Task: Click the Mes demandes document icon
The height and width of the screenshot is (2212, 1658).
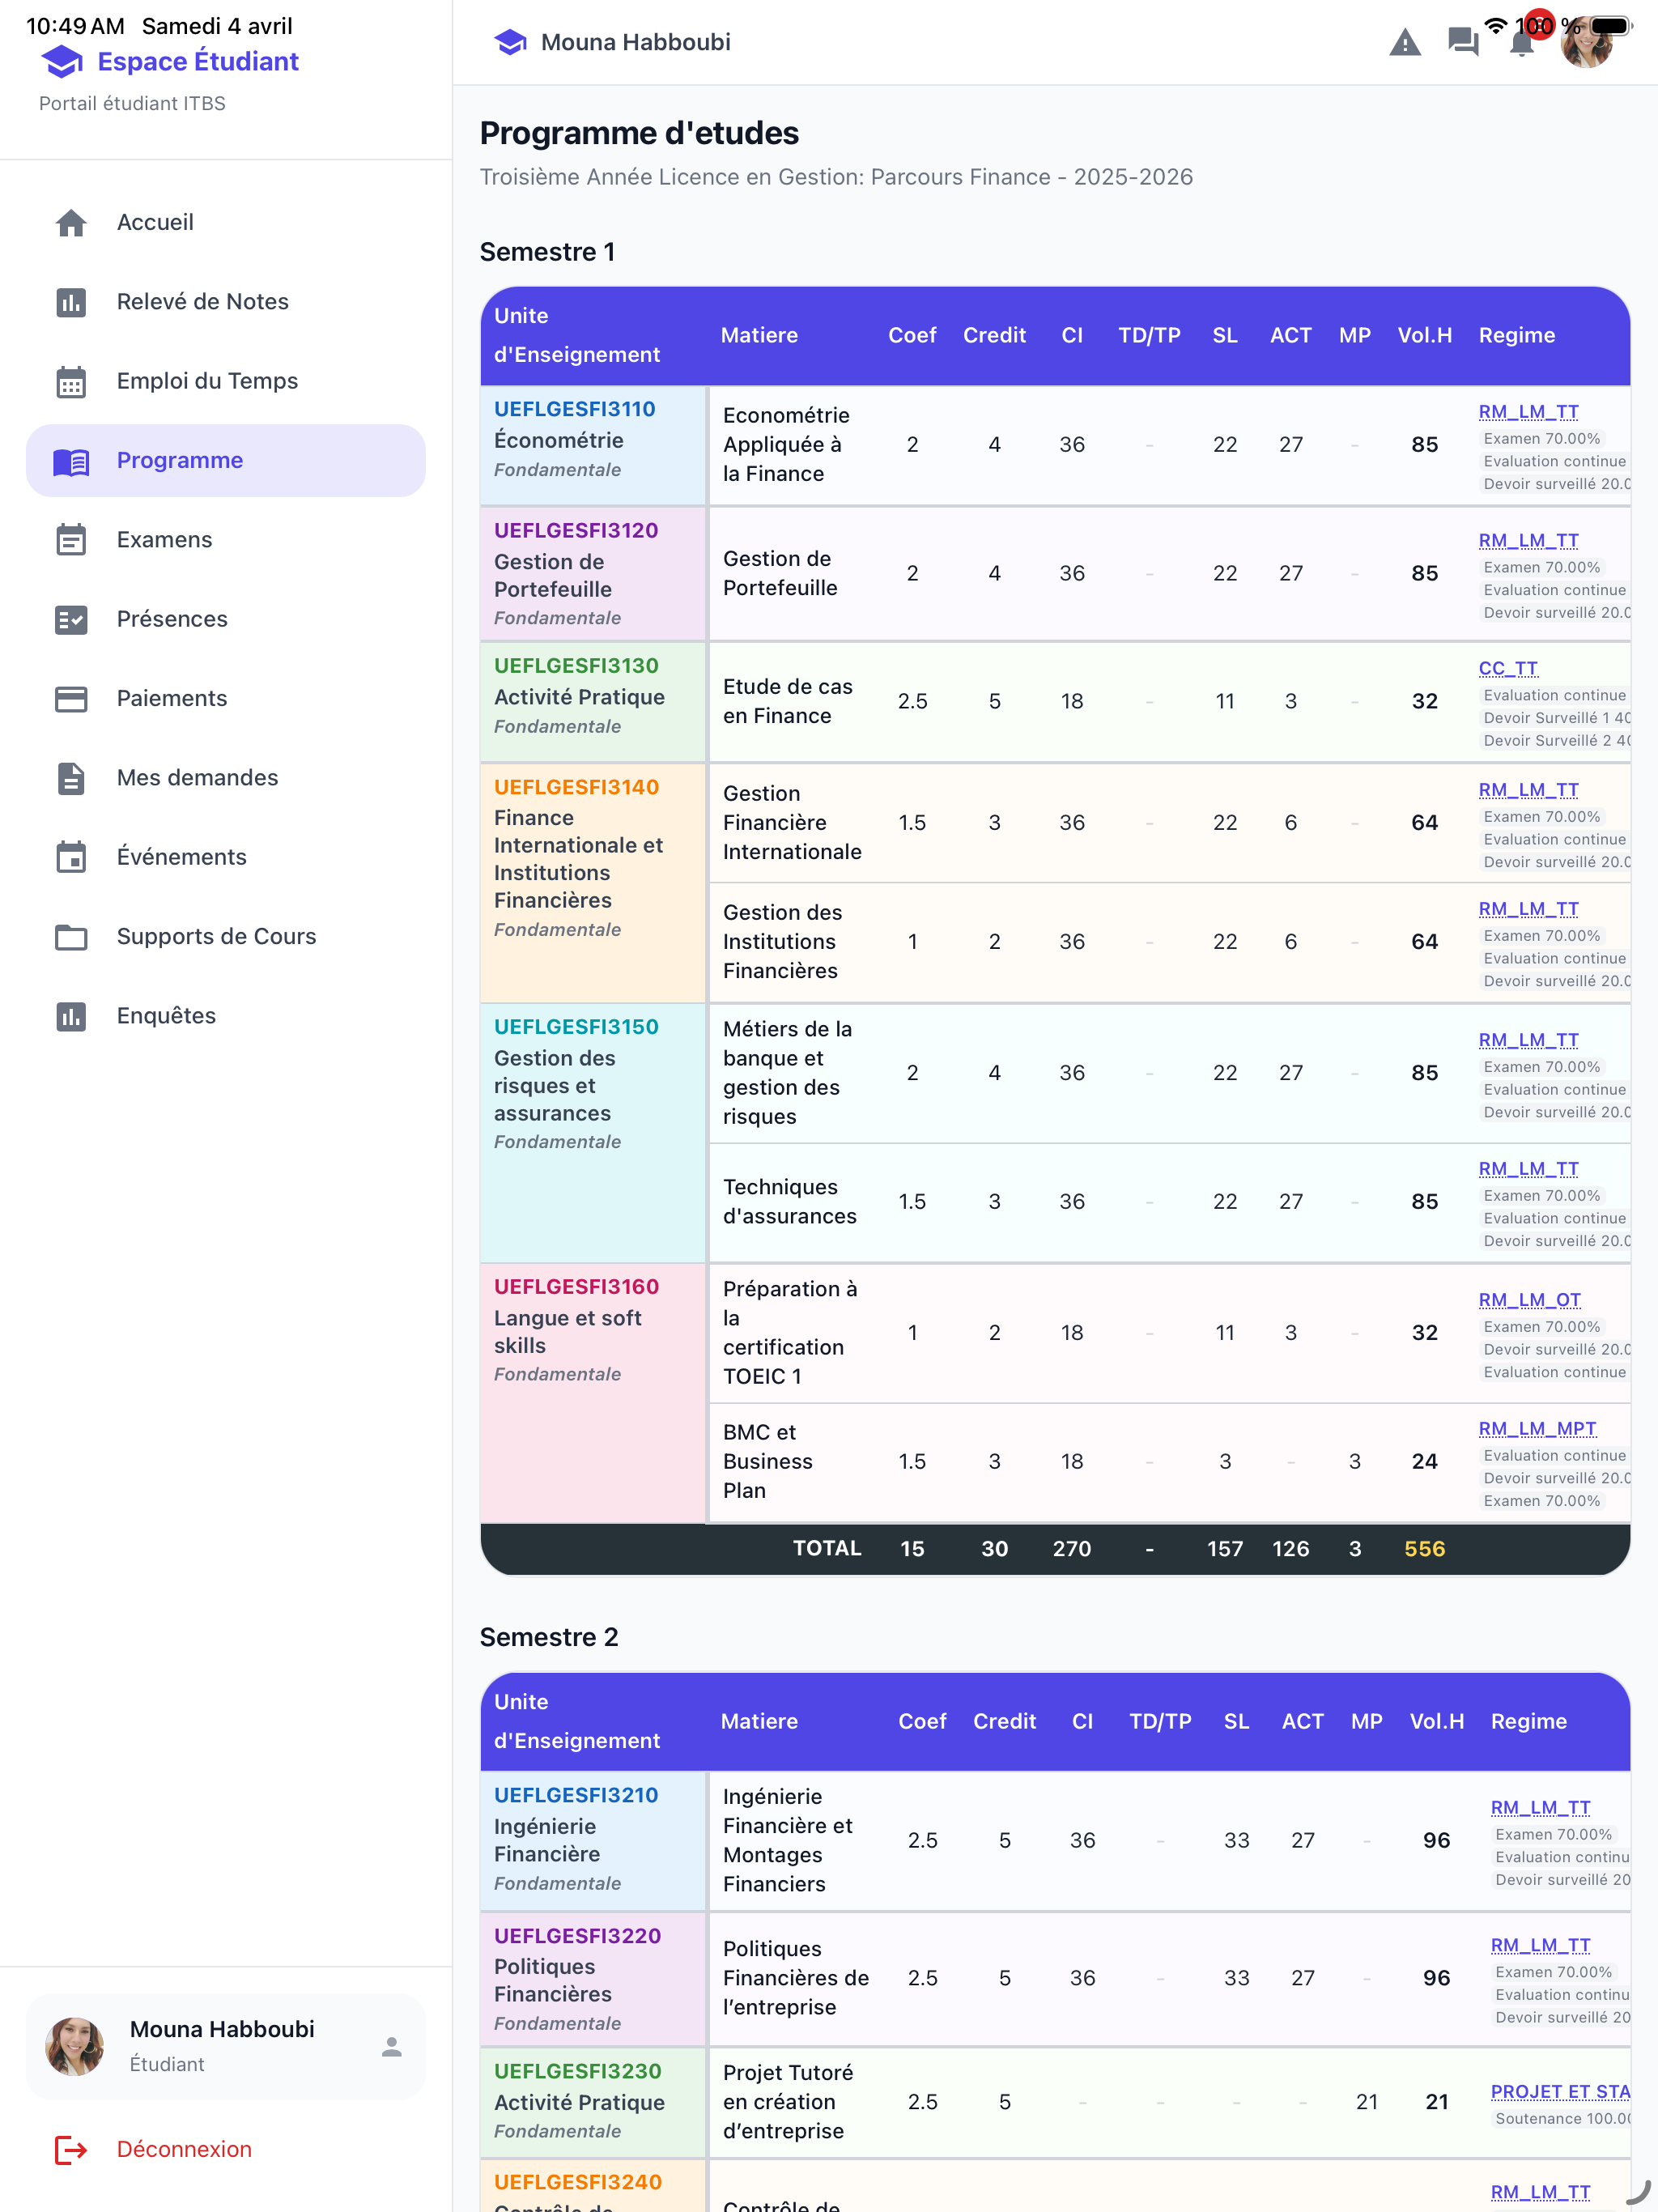Action: click(x=71, y=778)
